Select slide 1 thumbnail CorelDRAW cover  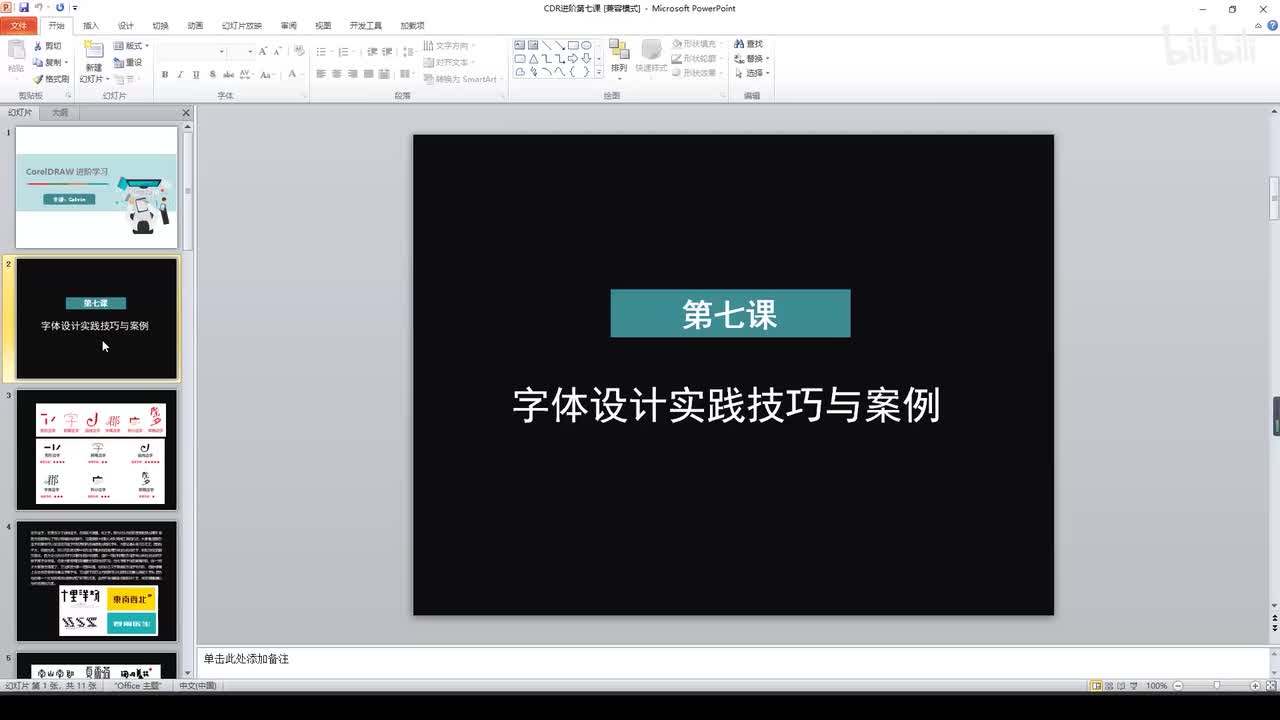click(96, 187)
